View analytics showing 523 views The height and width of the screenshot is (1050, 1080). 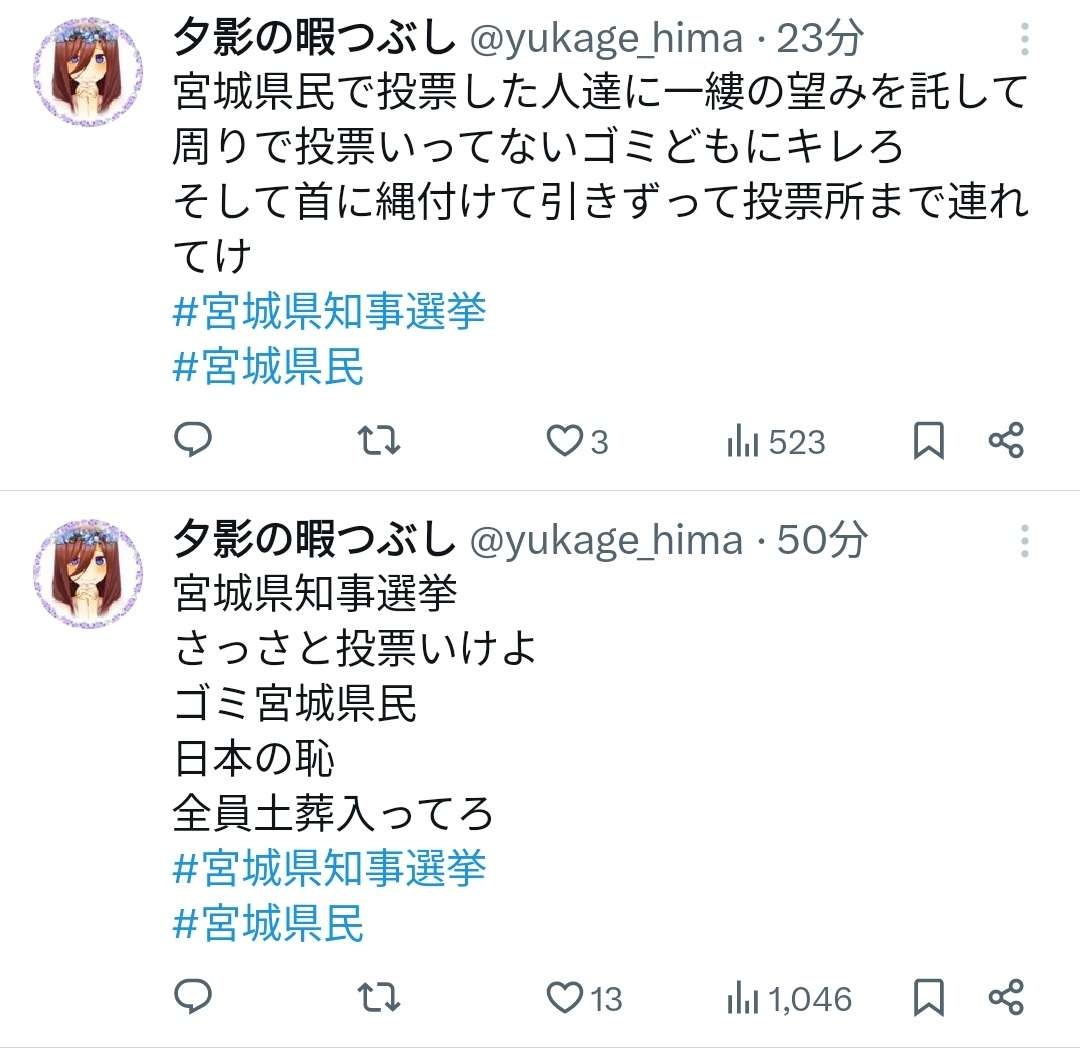(775, 441)
